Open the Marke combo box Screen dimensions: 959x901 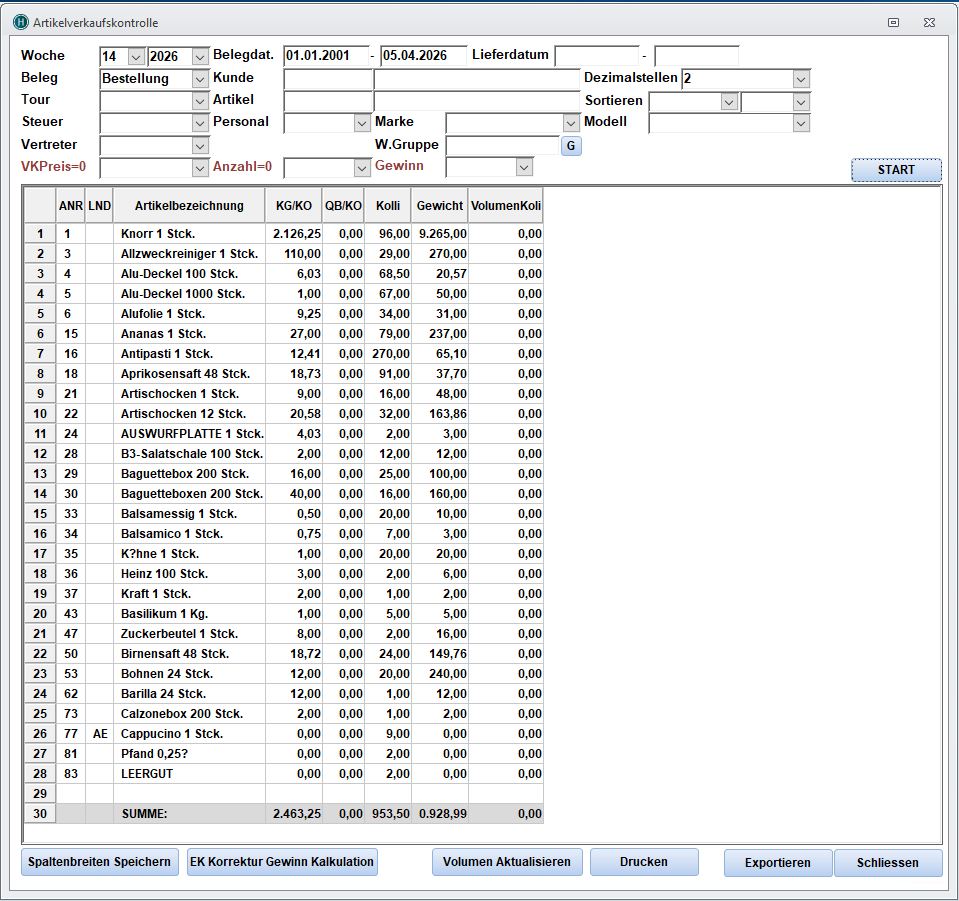tap(571, 123)
